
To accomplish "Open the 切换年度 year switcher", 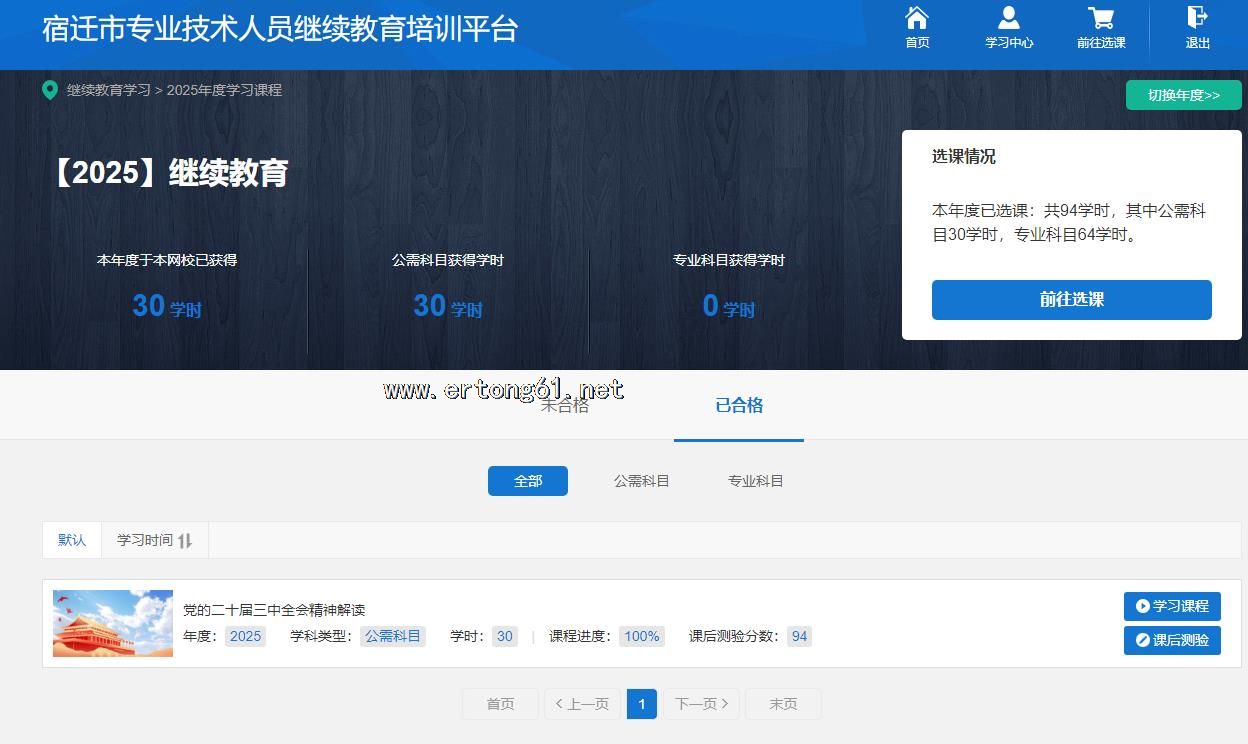I will (x=1183, y=95).
